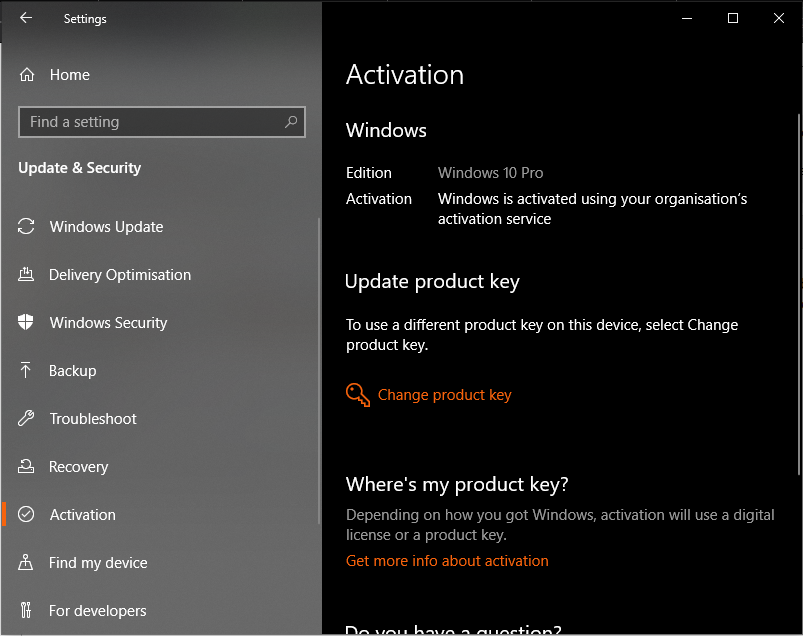
Task: Click the For developers tools icon
Action: coord(26,610)
